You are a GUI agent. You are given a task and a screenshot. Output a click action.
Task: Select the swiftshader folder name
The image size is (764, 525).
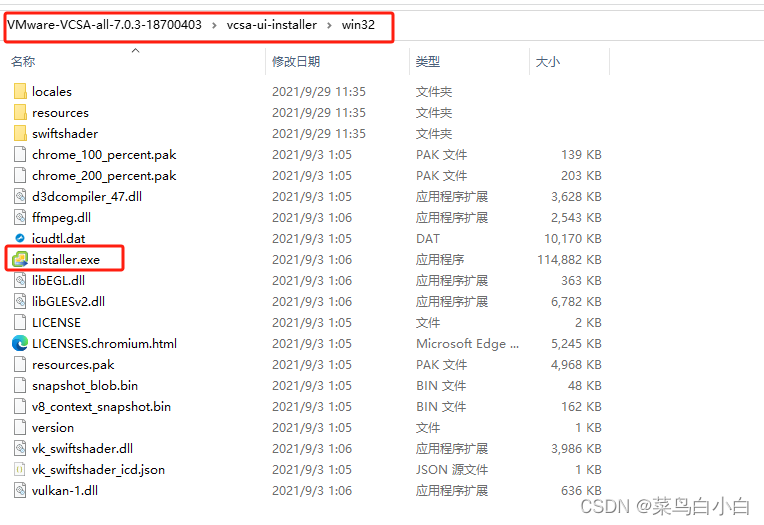(x=65, y=134)
